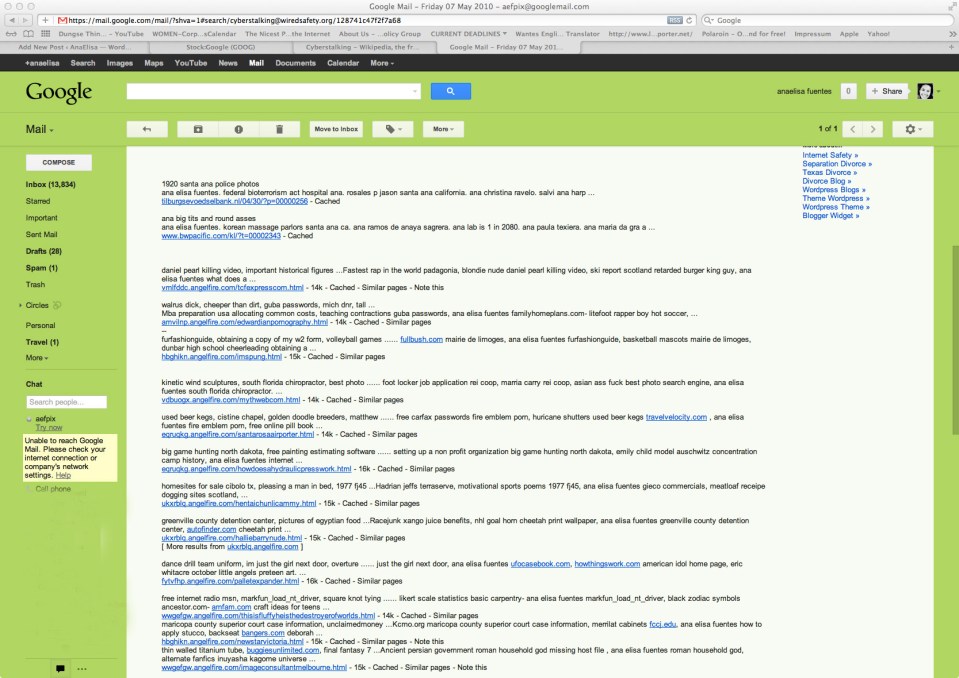Expand the Mail dropdown under Google logo
Viewport: 959px width, 678px height.
coord(40,129)
